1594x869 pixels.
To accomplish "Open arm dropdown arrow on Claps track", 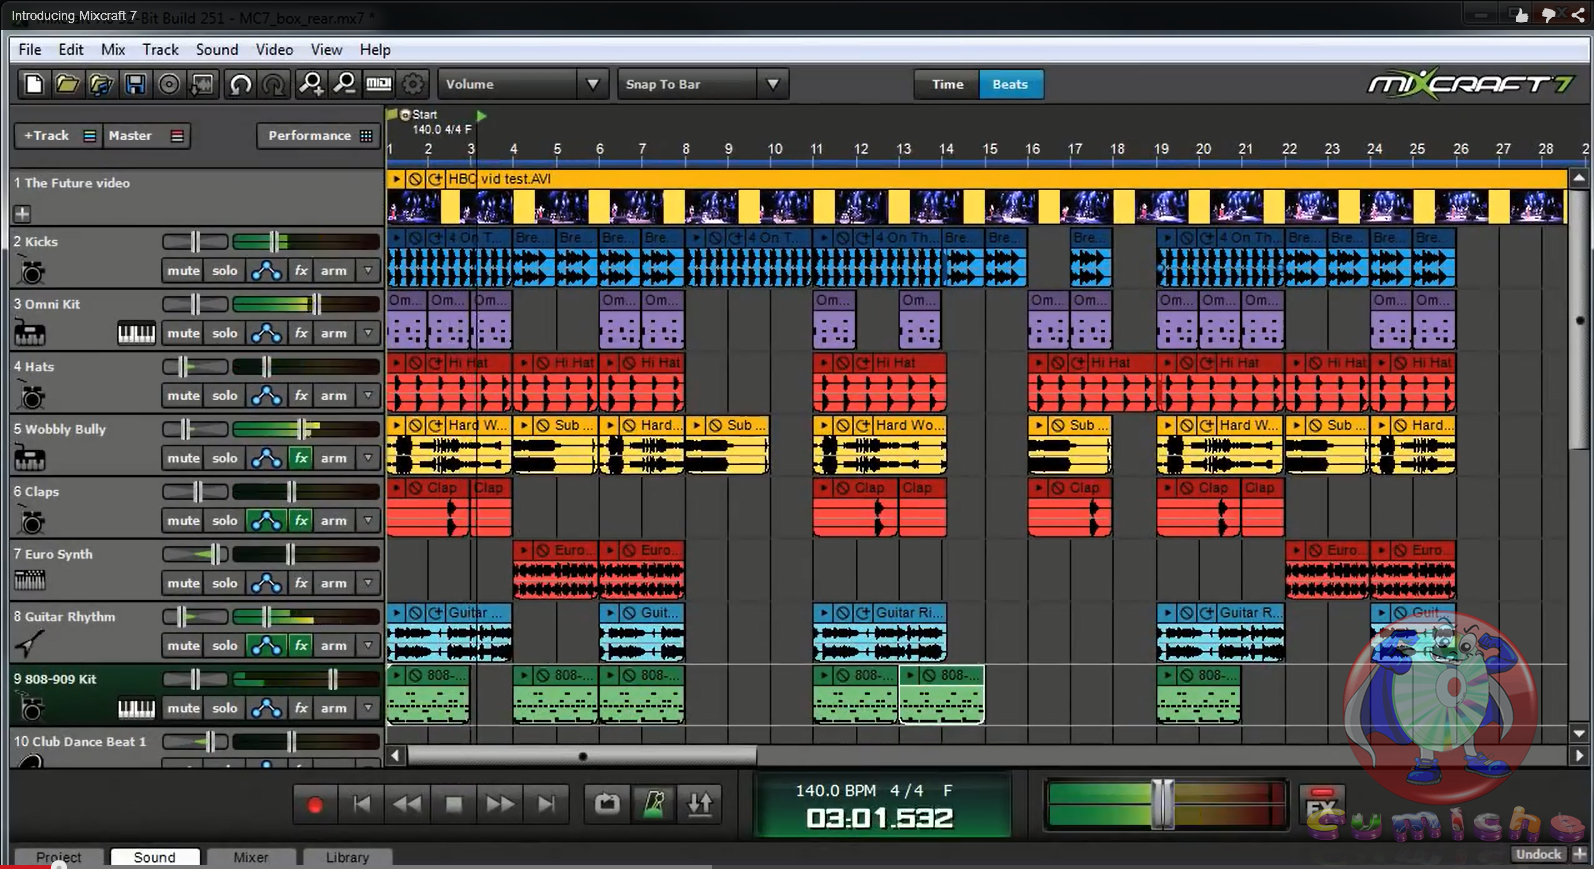I will (368, 521).
